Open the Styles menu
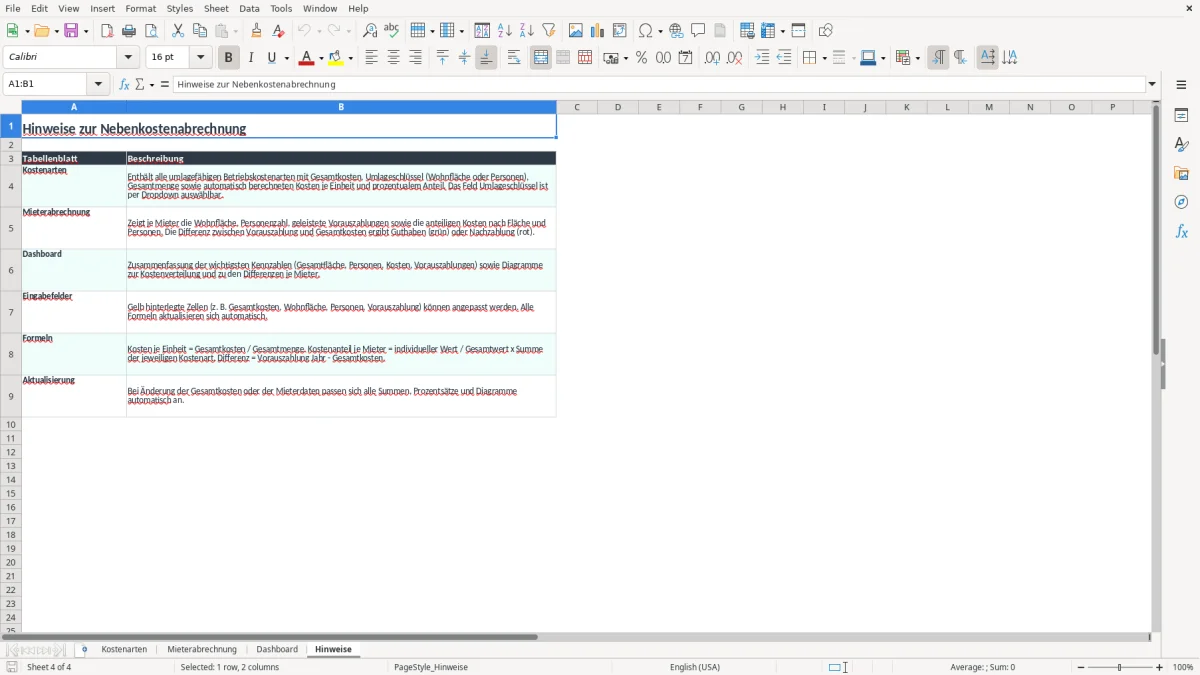Image resolution: width=1200 pixels, height=675 pixels. [x=180, y=8]
